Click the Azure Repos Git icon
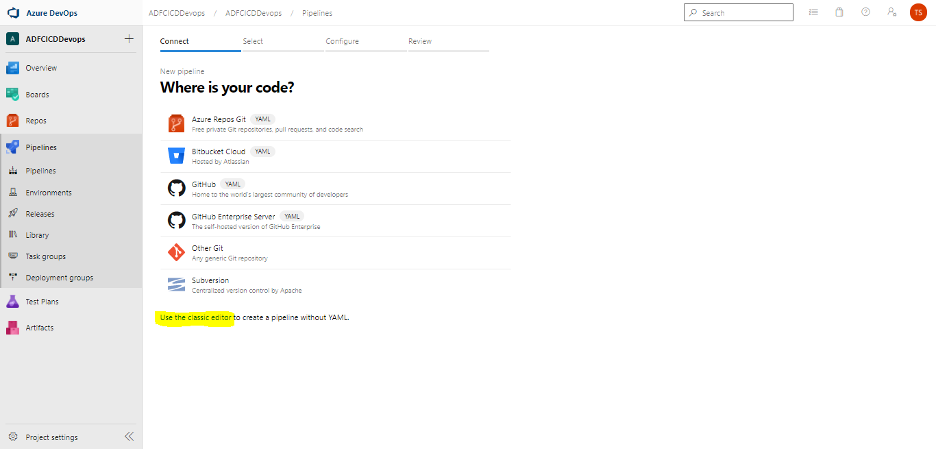The height and width of the screenshot is (450, 936). coord(177,124)
